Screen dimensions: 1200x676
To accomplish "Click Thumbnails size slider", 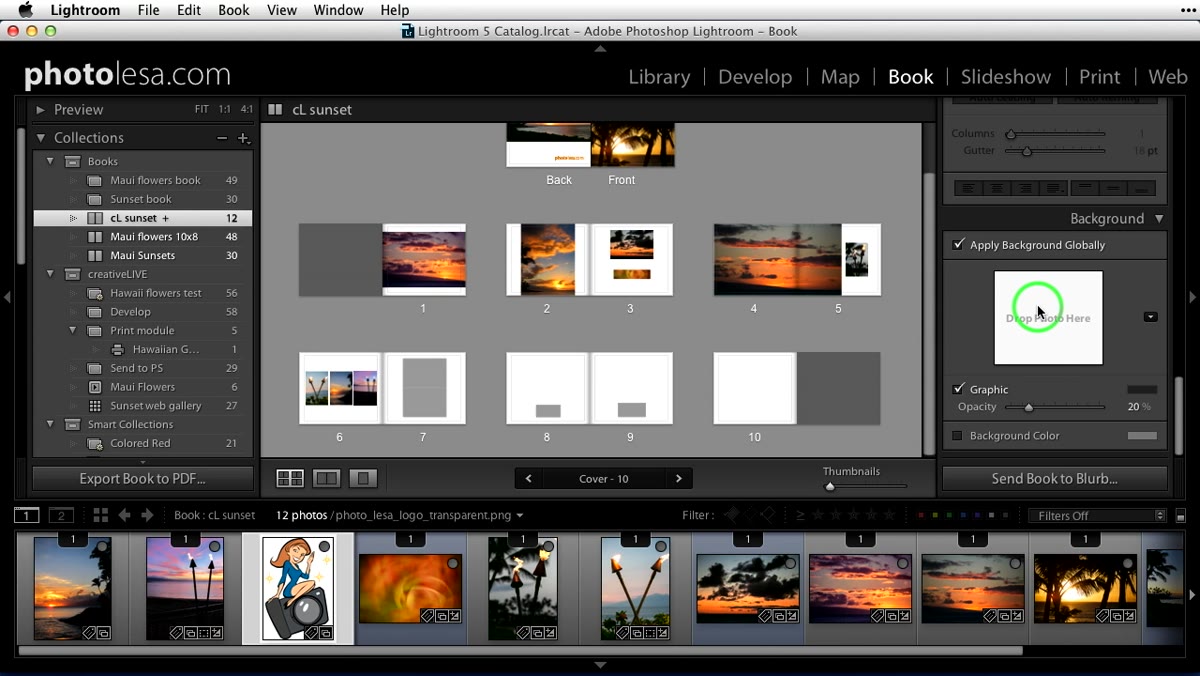I will point(866,487).
